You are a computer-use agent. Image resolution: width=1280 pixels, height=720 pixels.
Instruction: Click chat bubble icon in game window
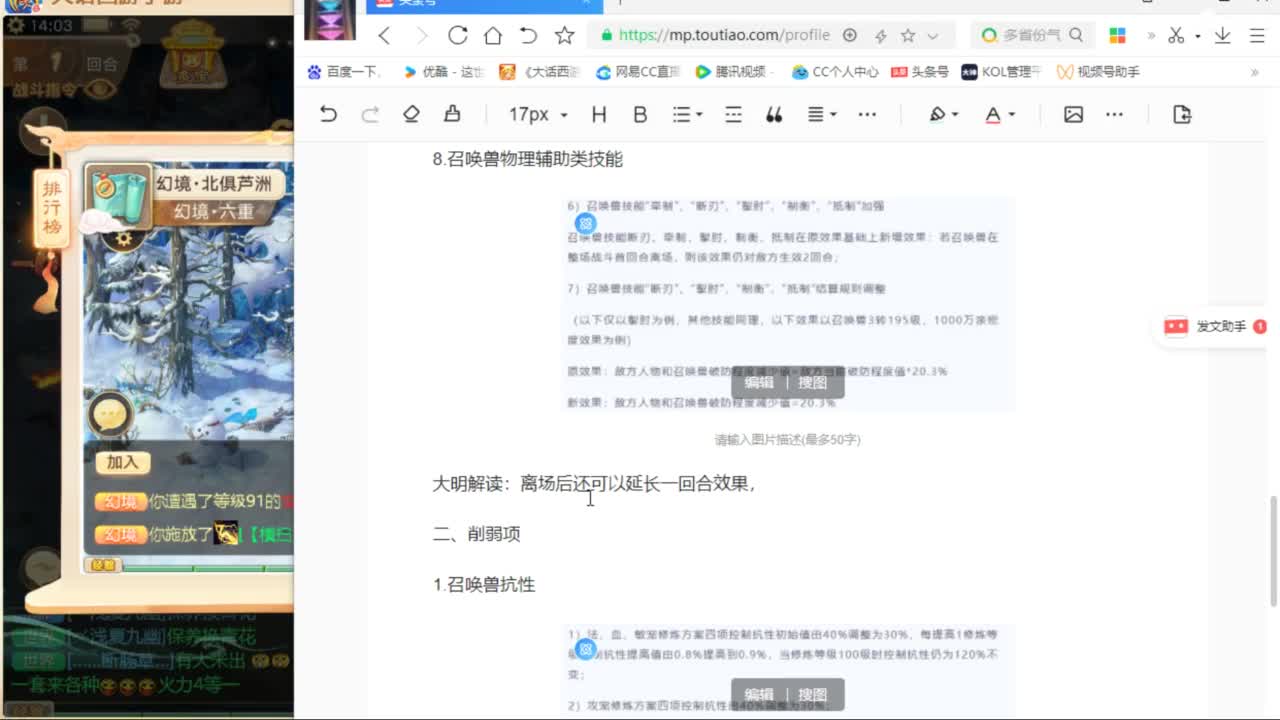click(x=110, y=415)
